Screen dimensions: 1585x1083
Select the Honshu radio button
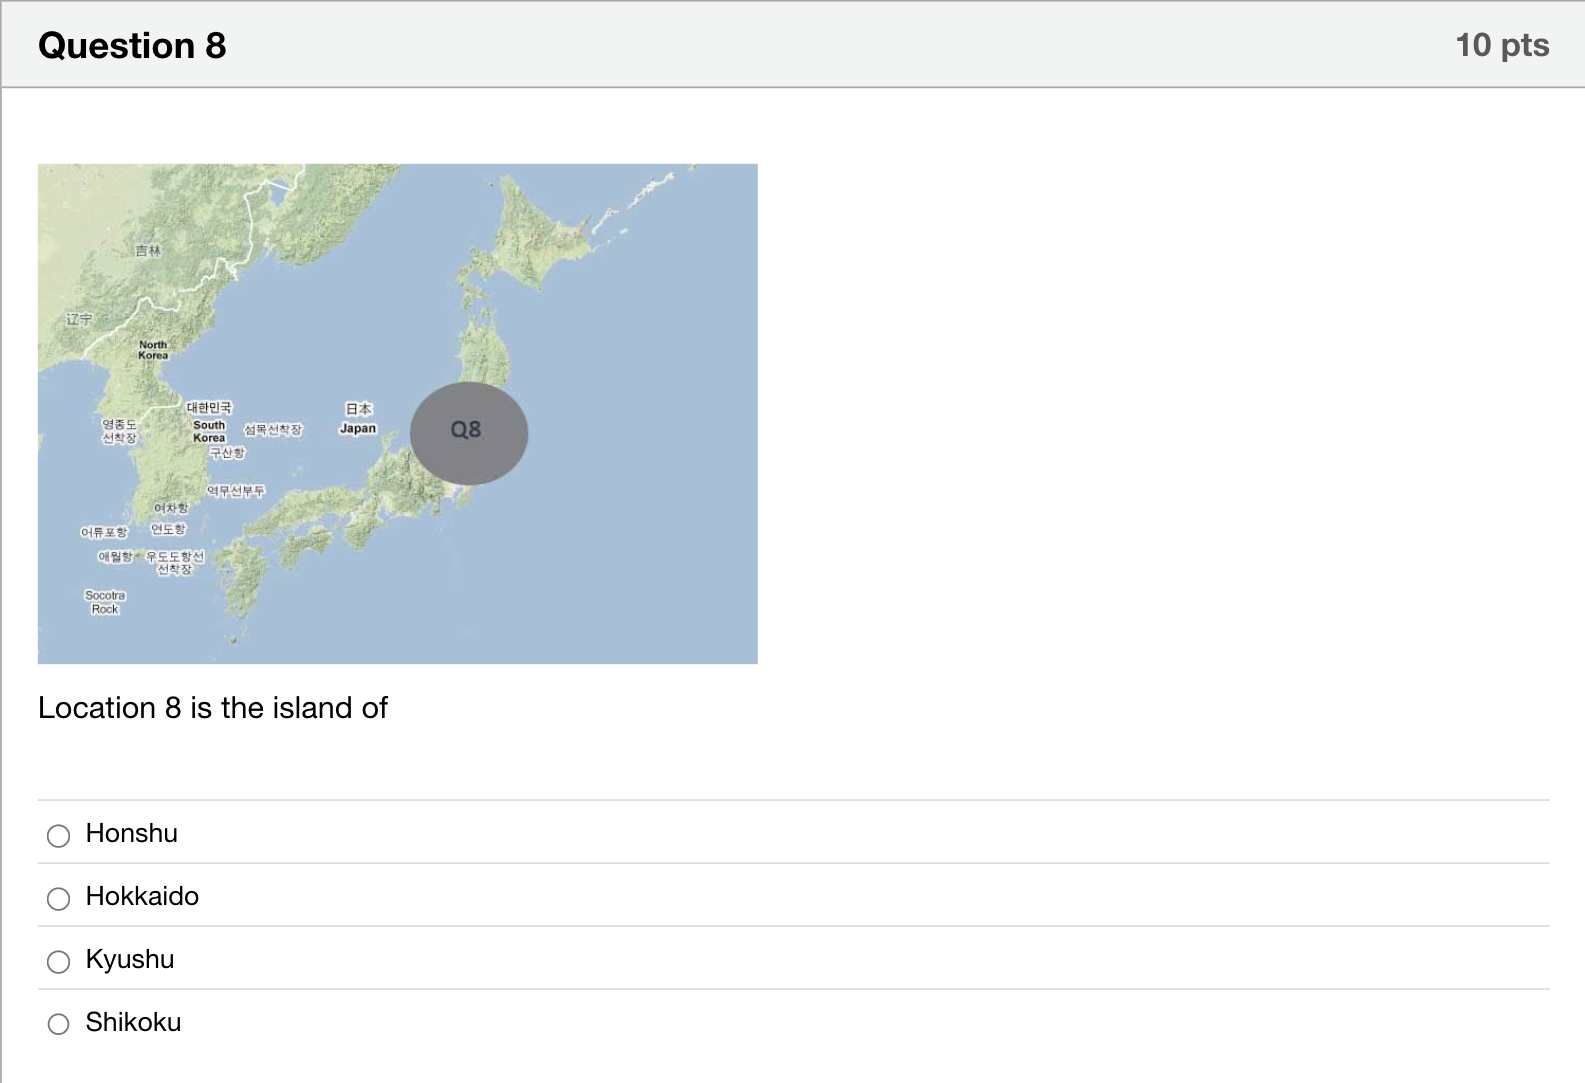[x=59, y=835]
